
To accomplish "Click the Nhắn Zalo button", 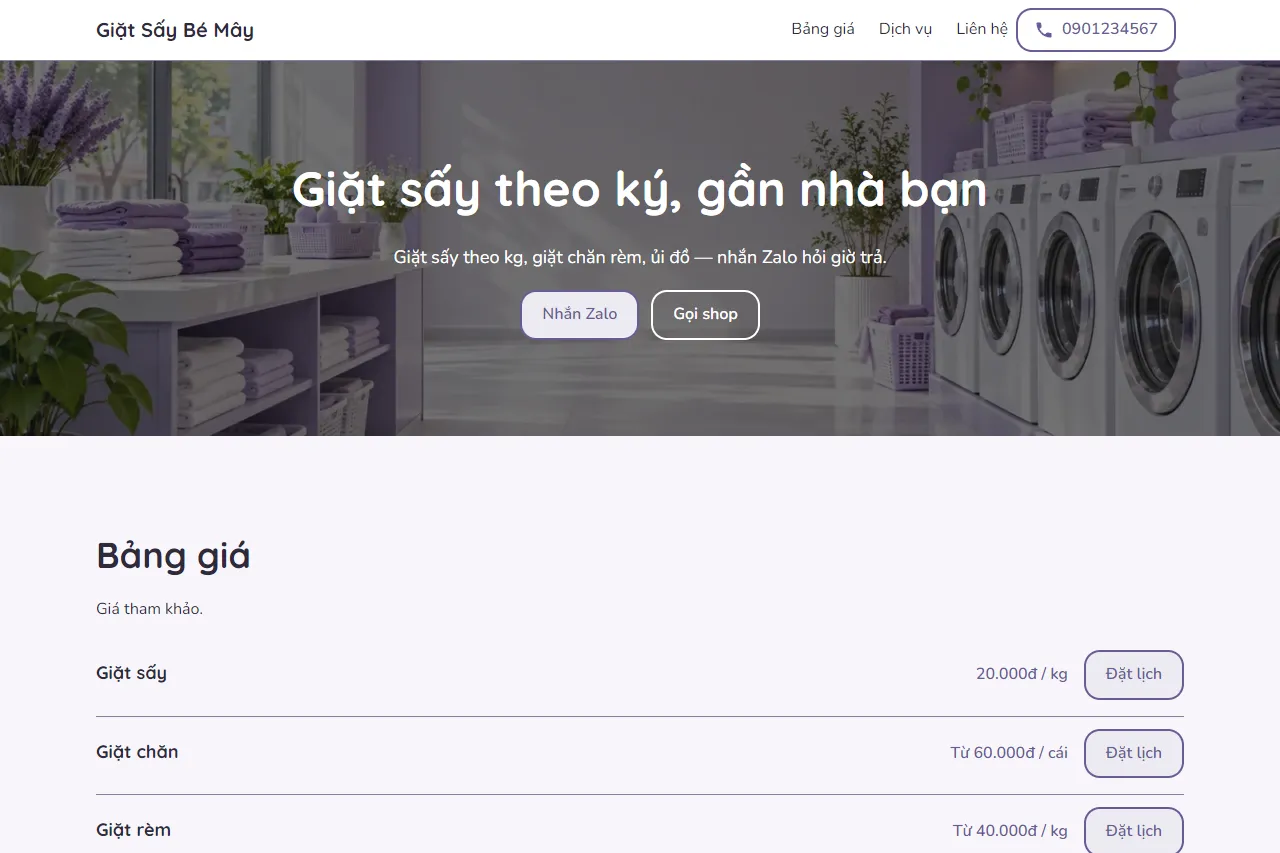I will [x=580, y=315].
